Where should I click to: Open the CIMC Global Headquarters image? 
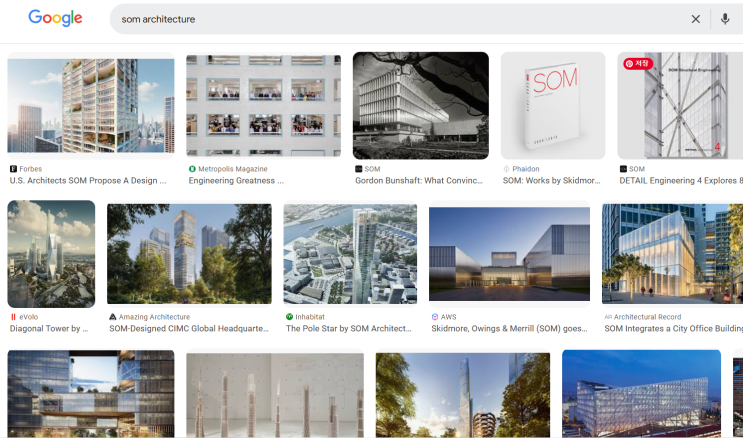pos(190,254)
